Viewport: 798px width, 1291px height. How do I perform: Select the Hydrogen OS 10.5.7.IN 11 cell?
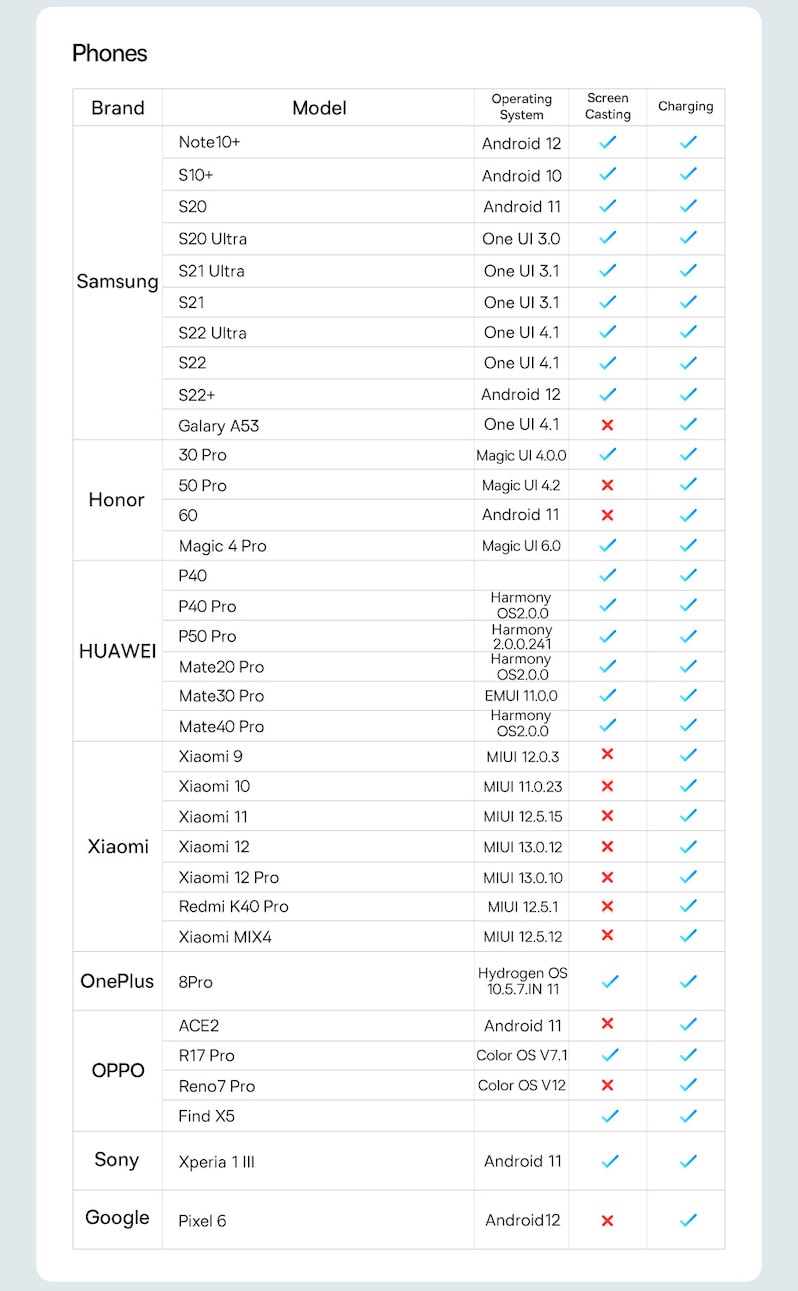[522, 981]
